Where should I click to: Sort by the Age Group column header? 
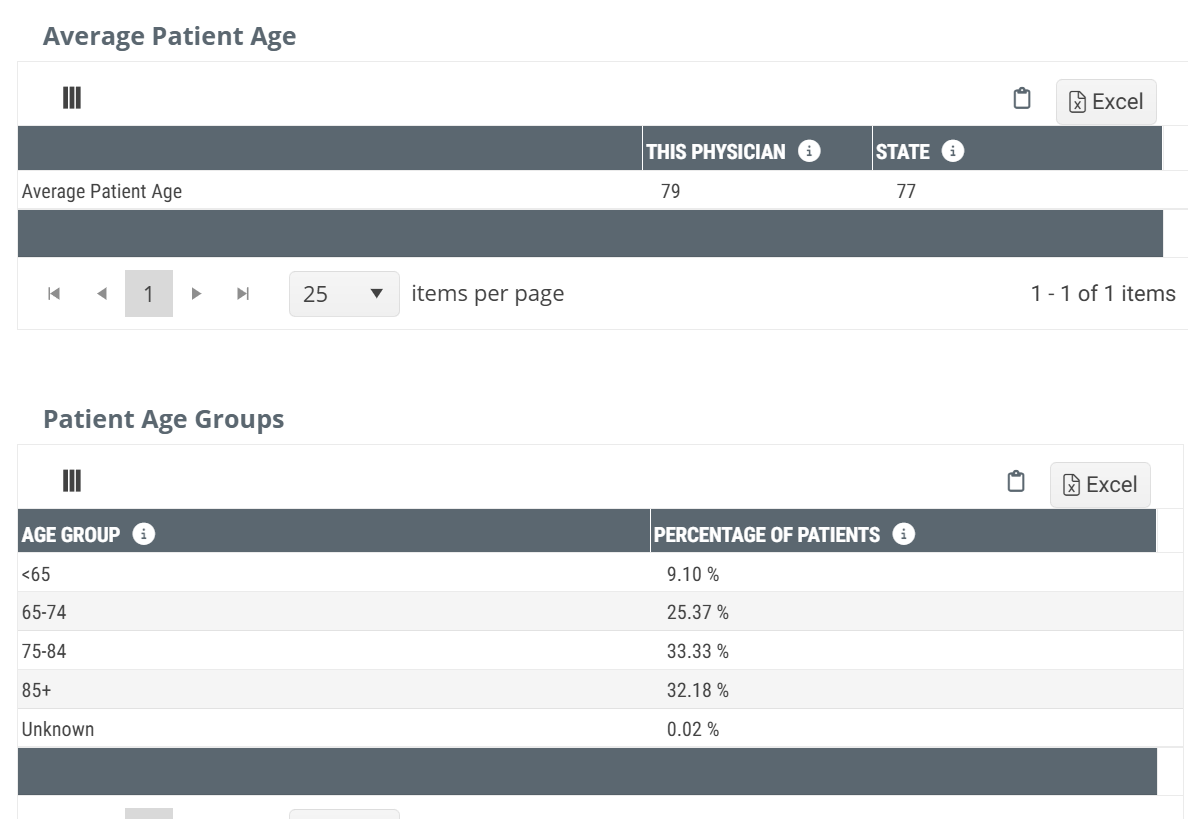click(x=70, y=534)
